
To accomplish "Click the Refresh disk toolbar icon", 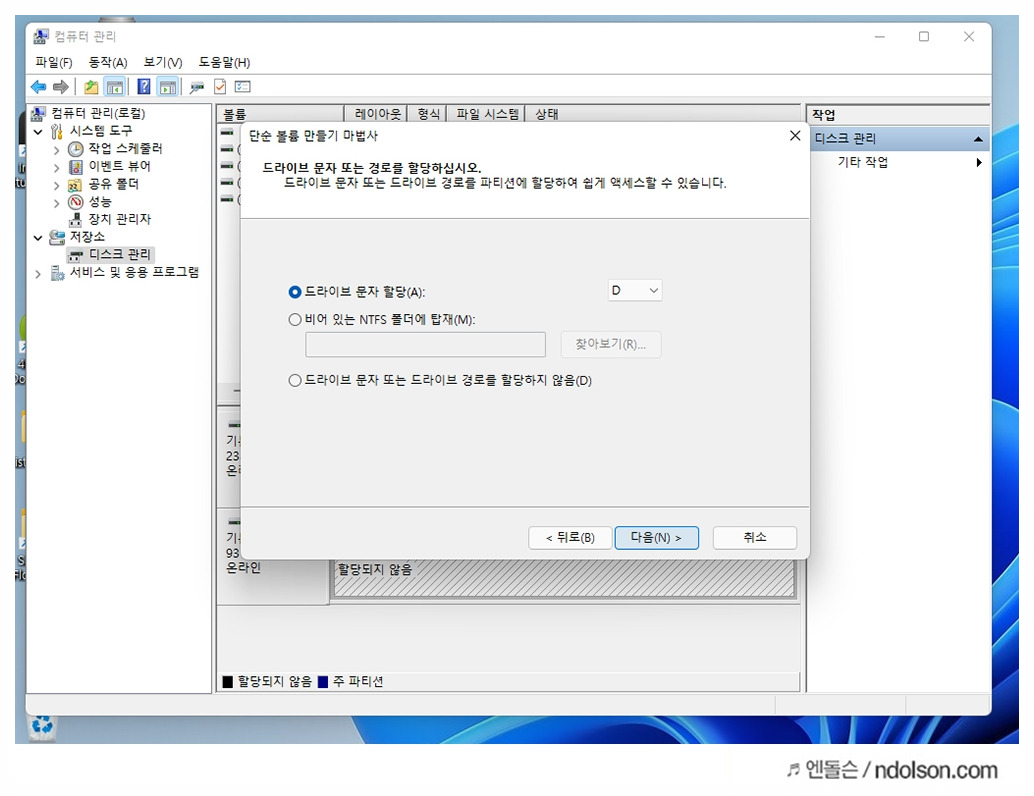I will point(197,87).
